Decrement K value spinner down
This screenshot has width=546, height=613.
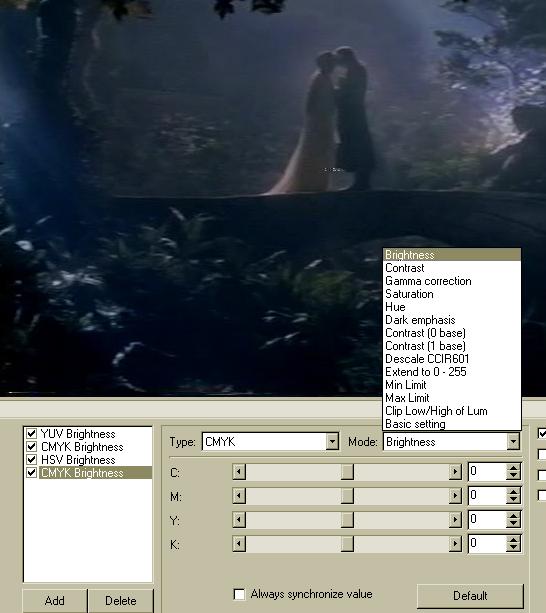tap(513, 547)
